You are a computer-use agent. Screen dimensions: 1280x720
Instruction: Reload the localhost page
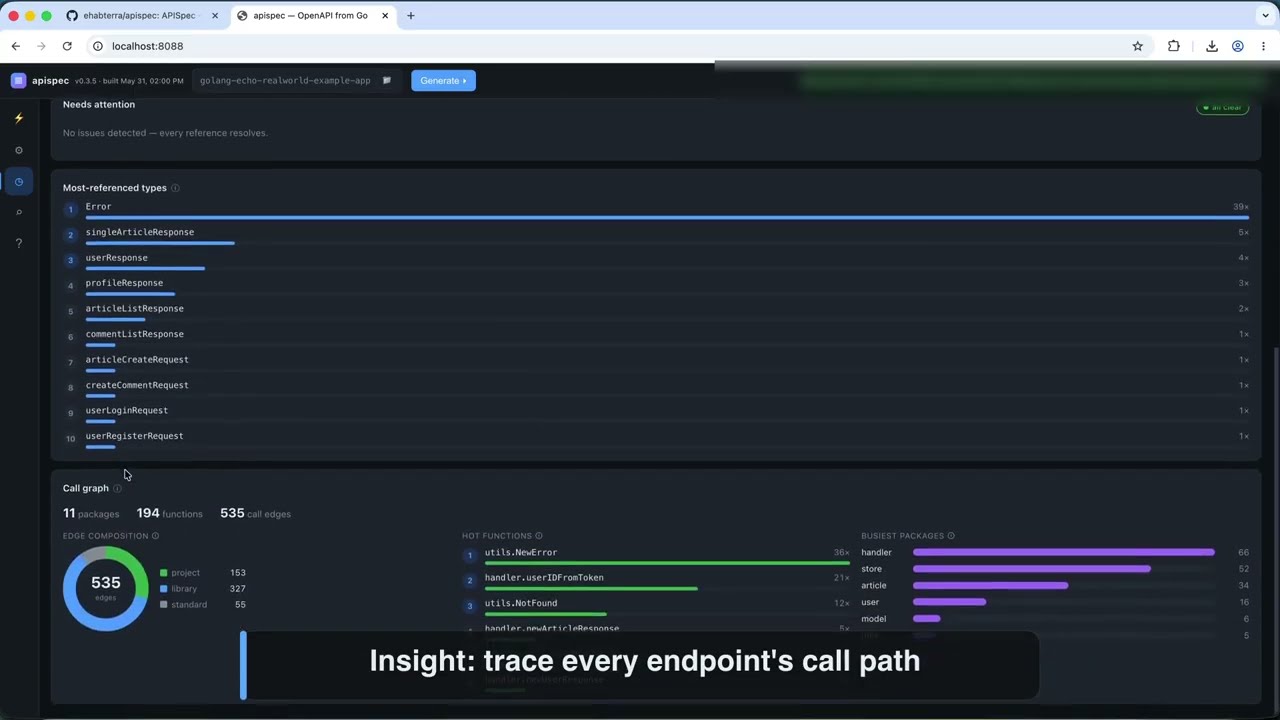coord(67,46)
